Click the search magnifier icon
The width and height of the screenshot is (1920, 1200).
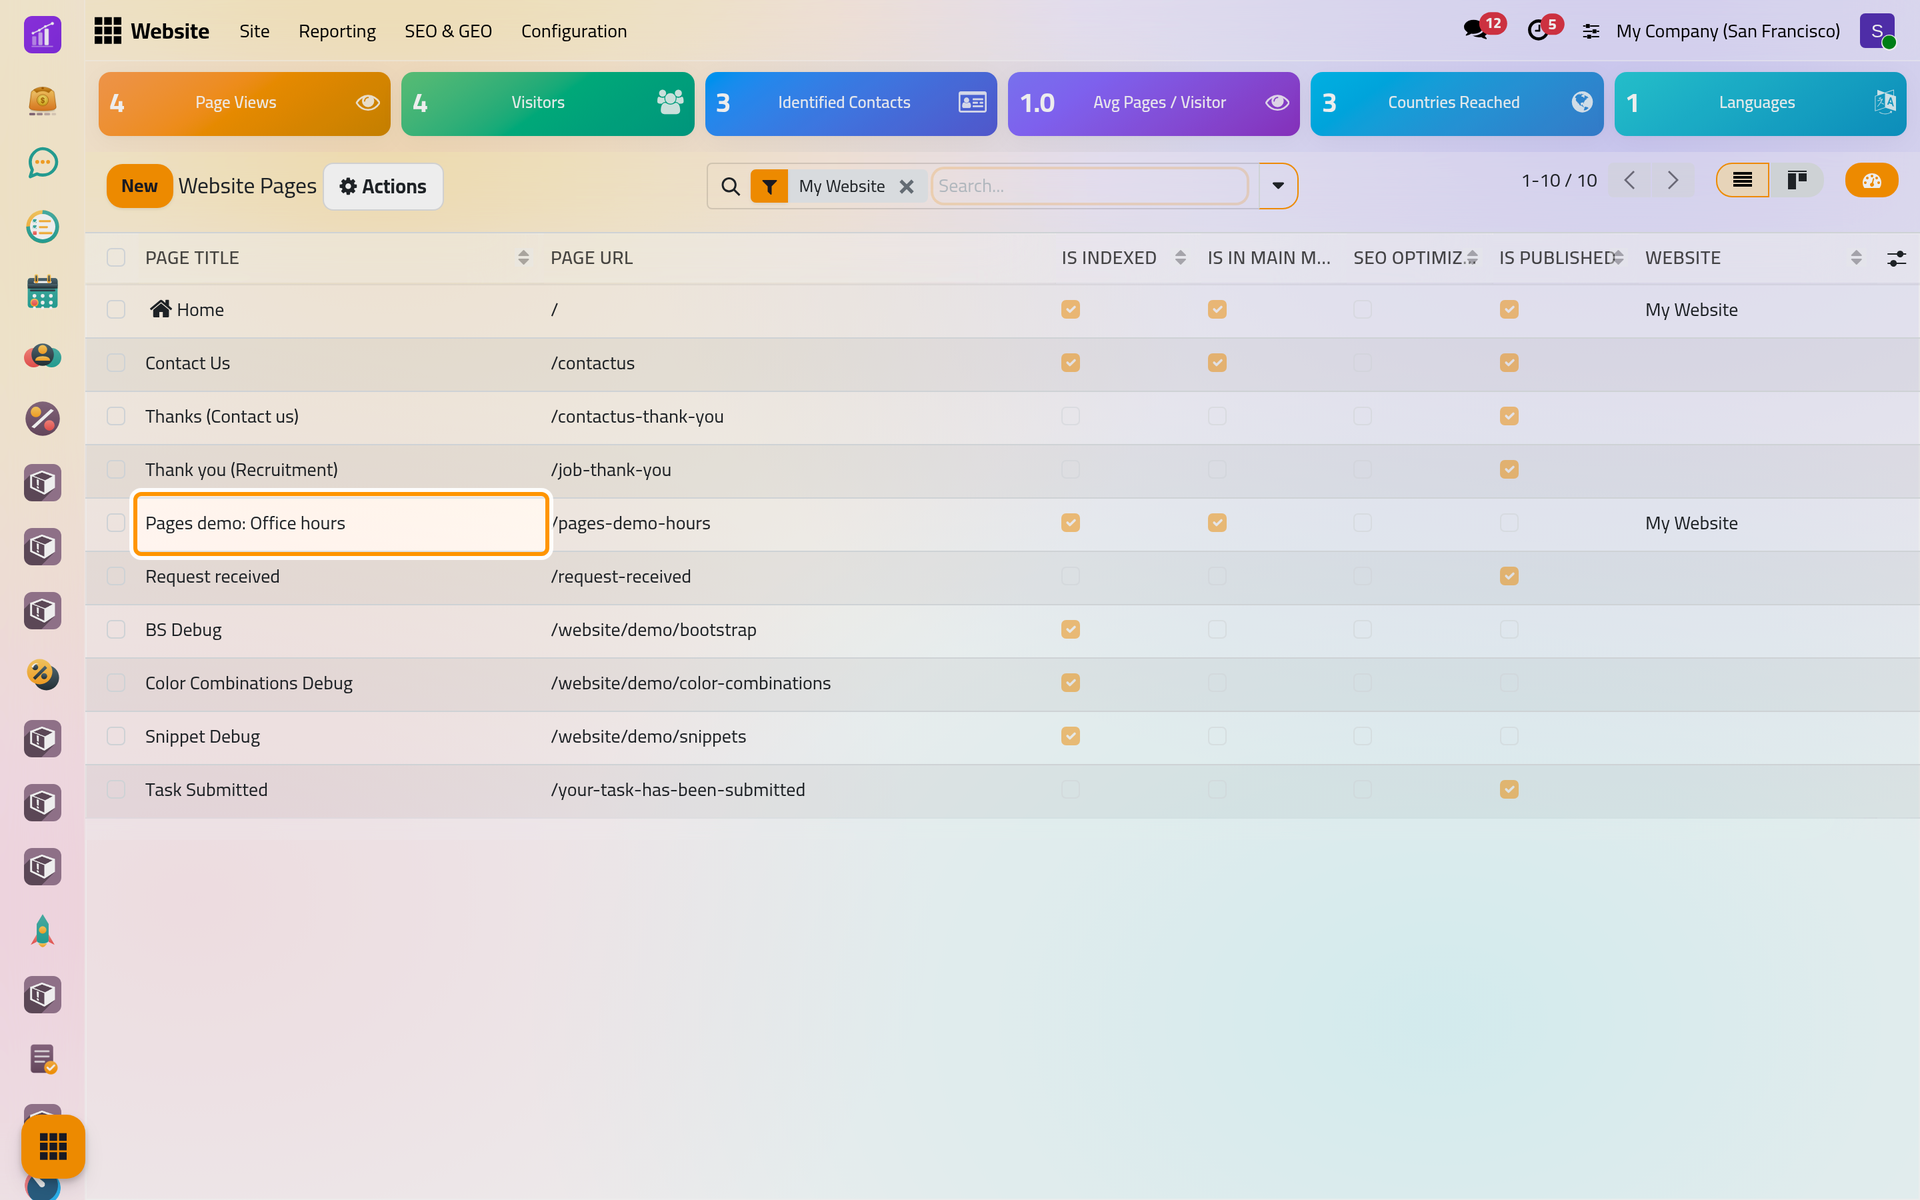[x=730, y=186]
